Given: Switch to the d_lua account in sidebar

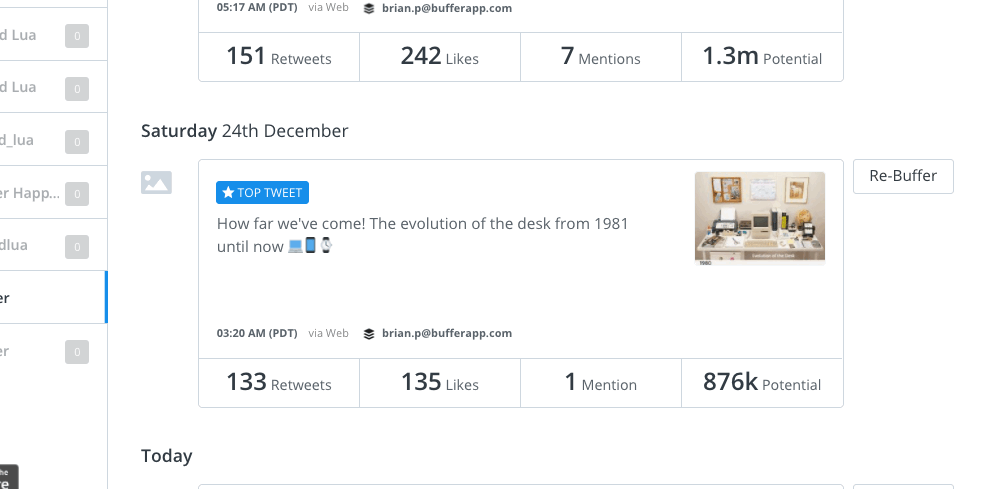Looking at the screenshot, I should click(x=20, y=139).
